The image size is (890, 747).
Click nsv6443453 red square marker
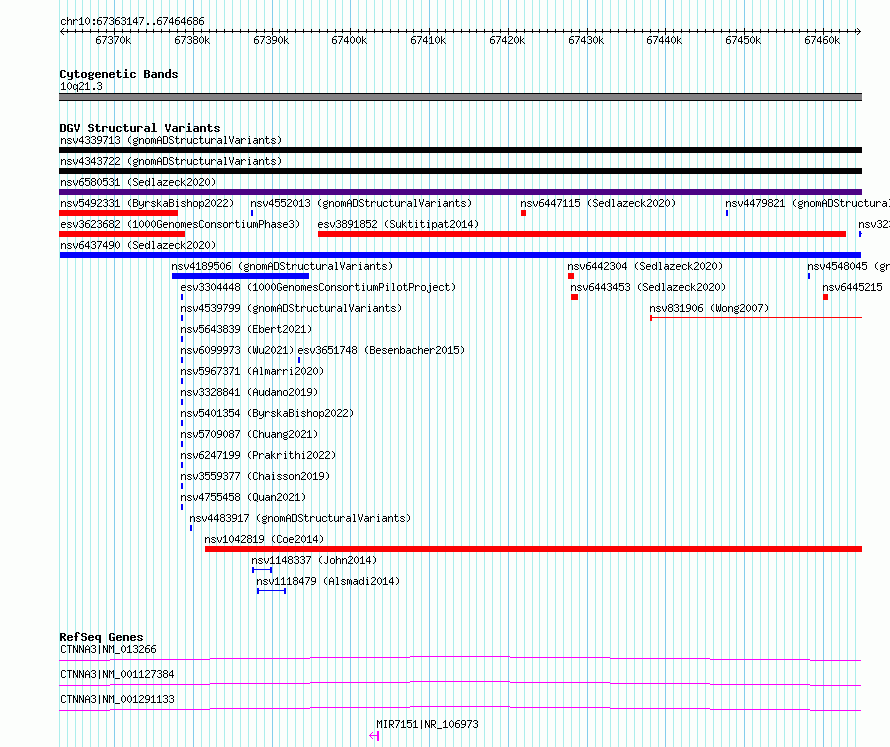[574, 297]
